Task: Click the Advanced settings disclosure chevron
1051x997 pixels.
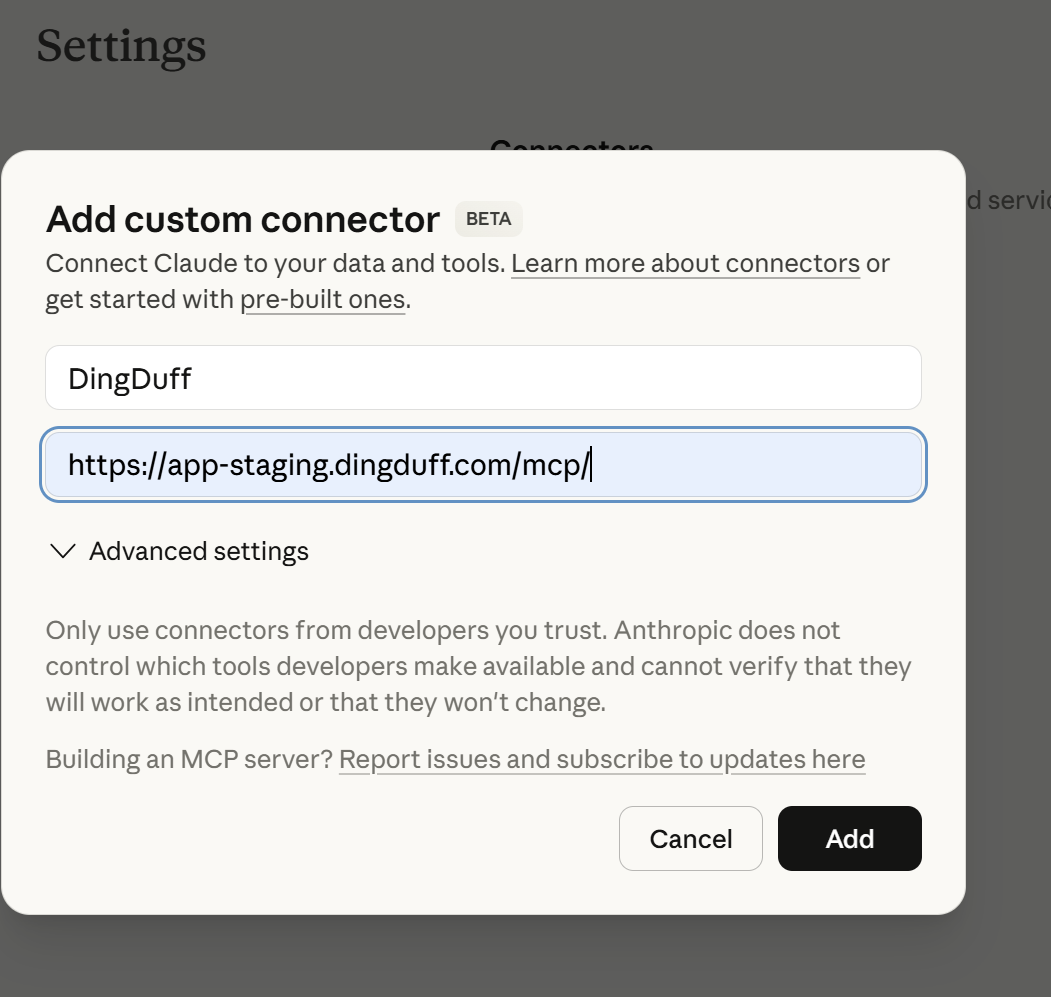Action: [x=61, y=551]
